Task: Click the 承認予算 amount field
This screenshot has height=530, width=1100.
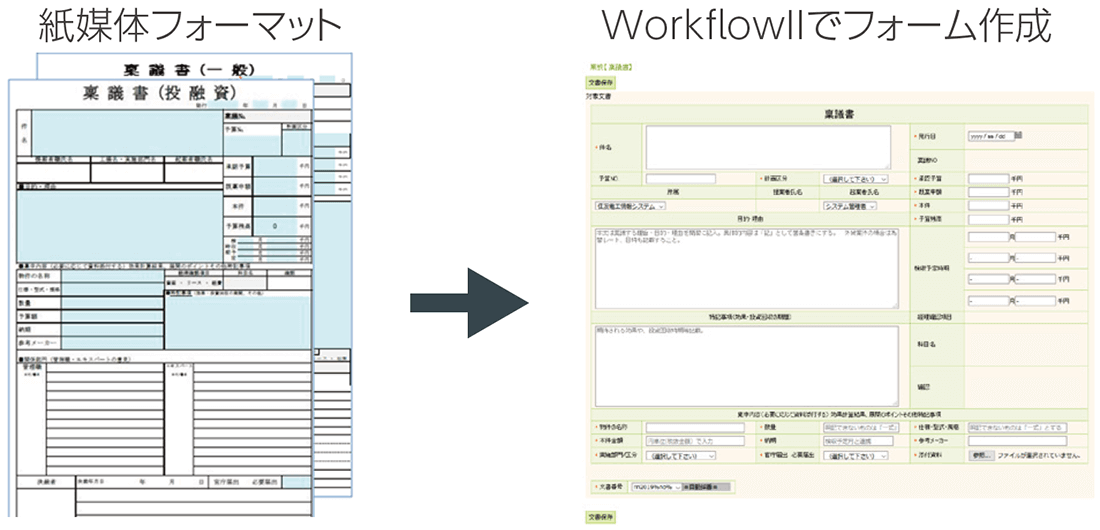Action: tap(988, 179)
